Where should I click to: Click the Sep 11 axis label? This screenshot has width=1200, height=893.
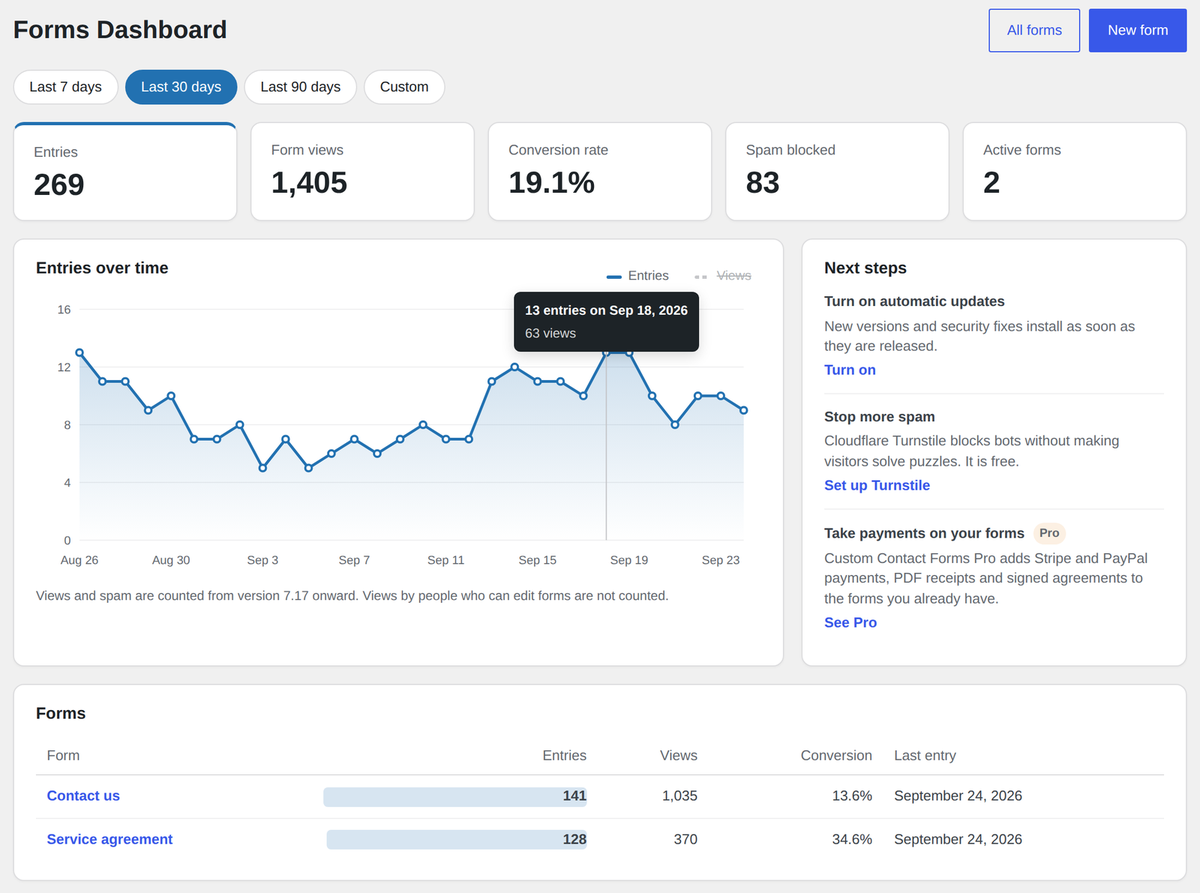pyautogui.click(x=446, y=560)
